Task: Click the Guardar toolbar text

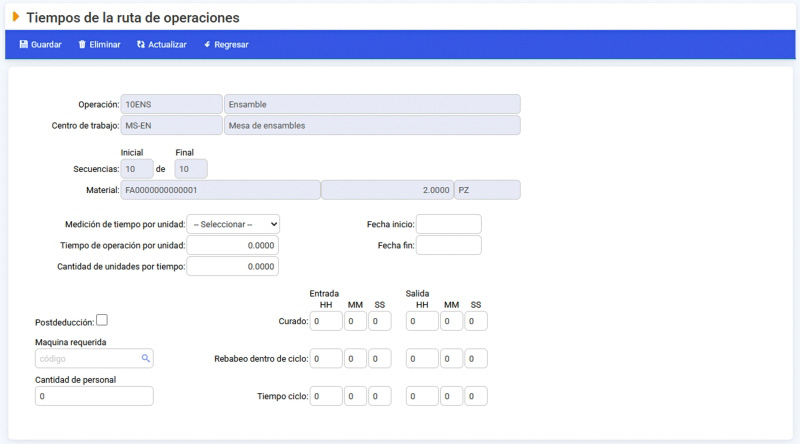Action: [46, 44]
